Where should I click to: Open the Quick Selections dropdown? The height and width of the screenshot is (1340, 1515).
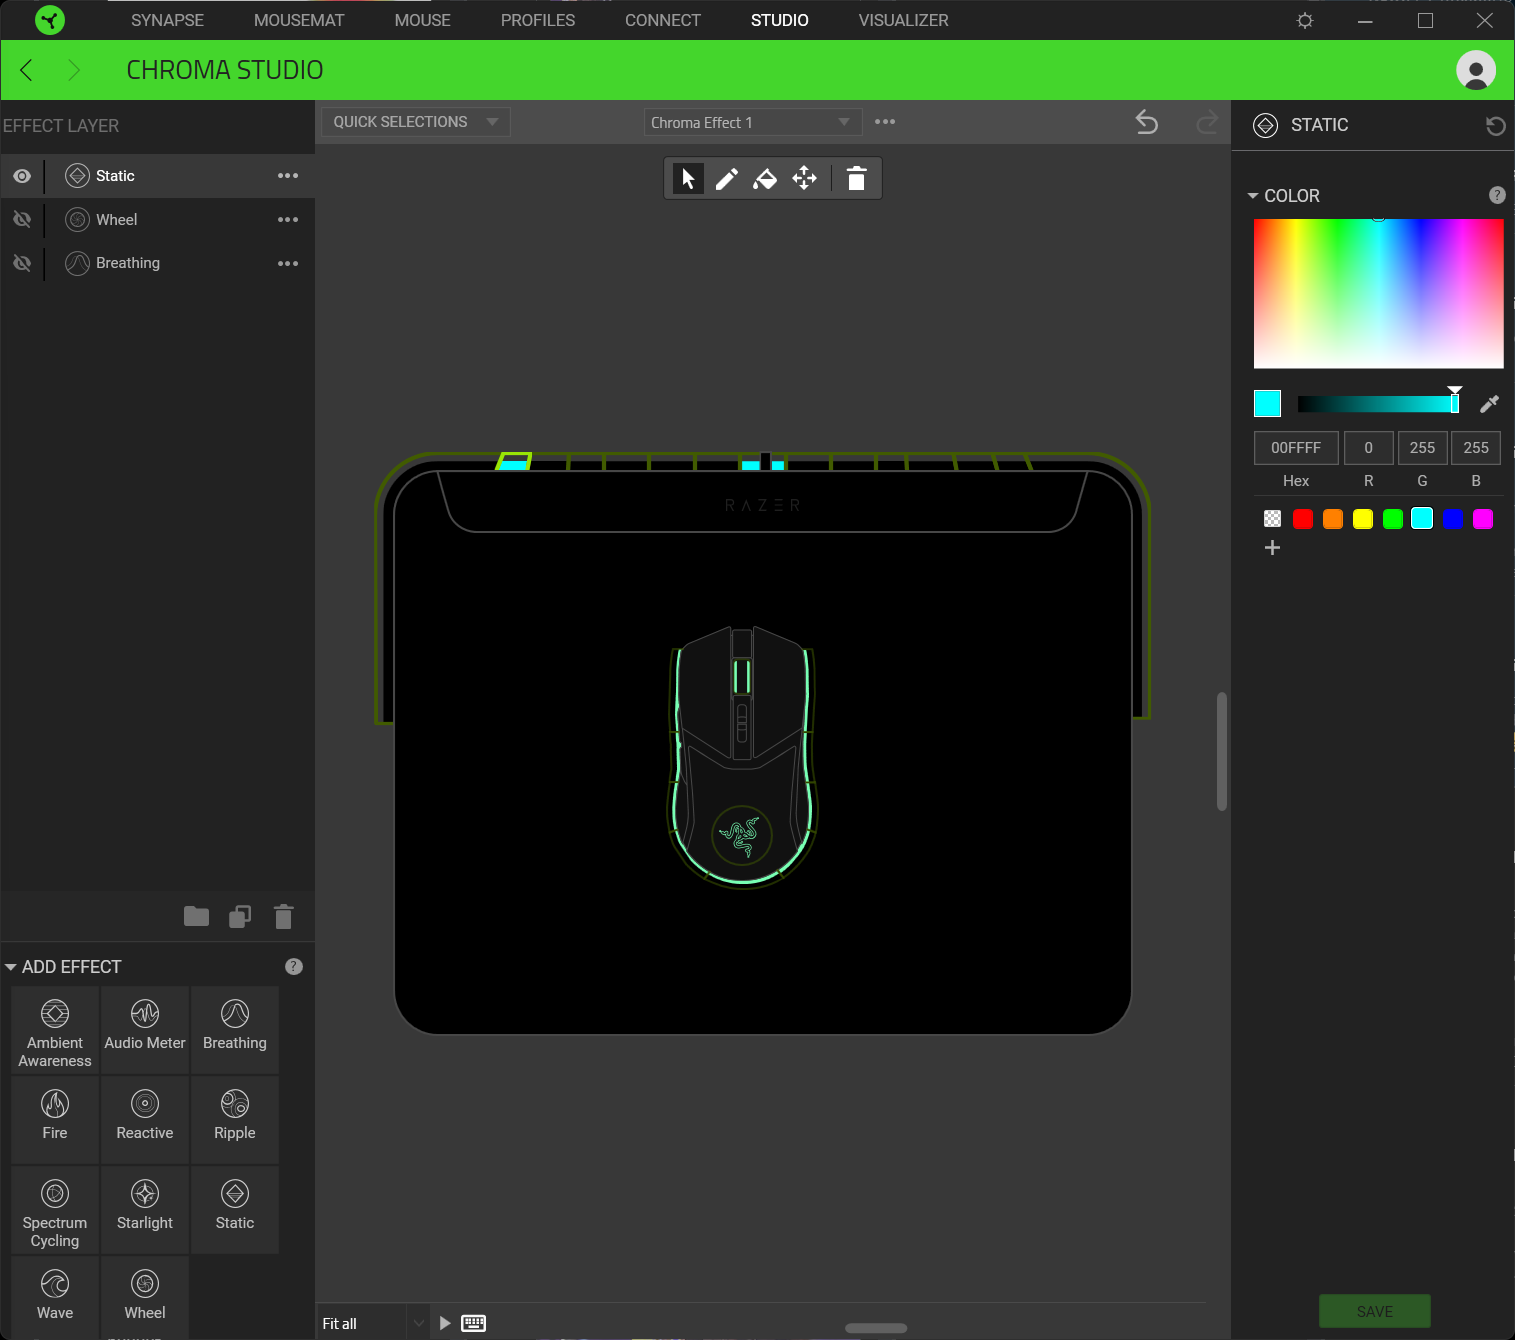[414, 121]
